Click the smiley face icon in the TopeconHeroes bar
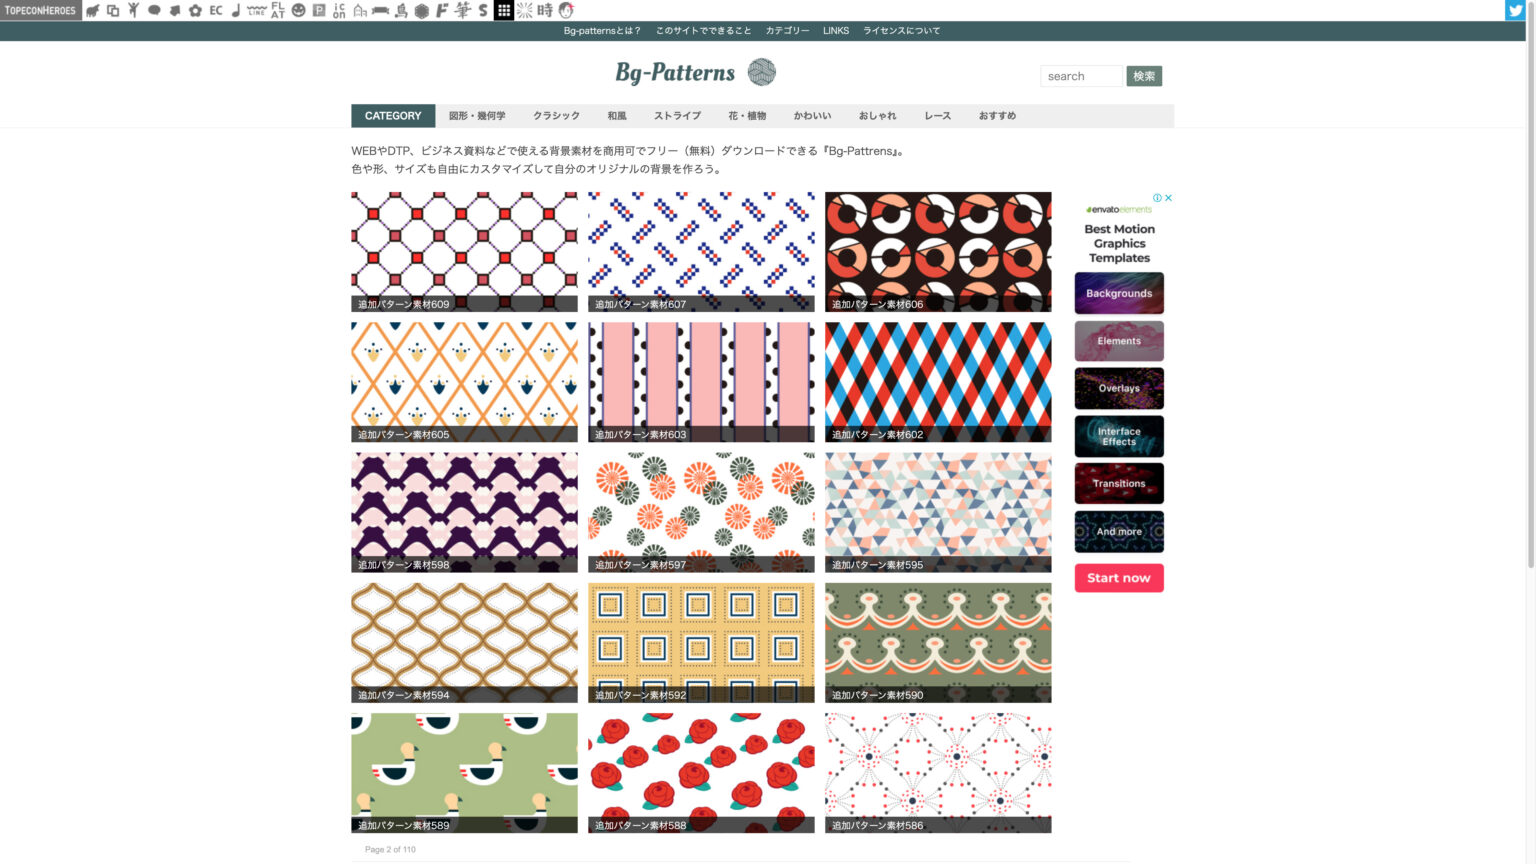Viewport: 1536px width, 864px height. pyautogui.click(x=298, y=11)
